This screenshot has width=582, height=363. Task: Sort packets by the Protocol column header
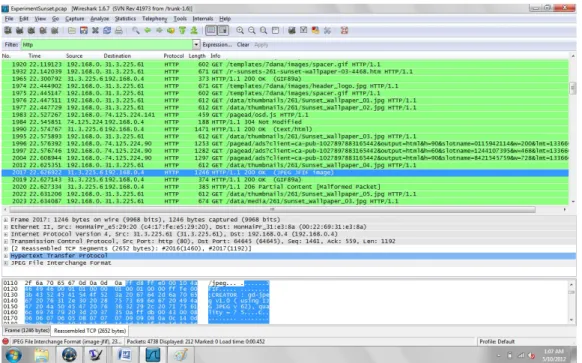[x=174, y=56]
